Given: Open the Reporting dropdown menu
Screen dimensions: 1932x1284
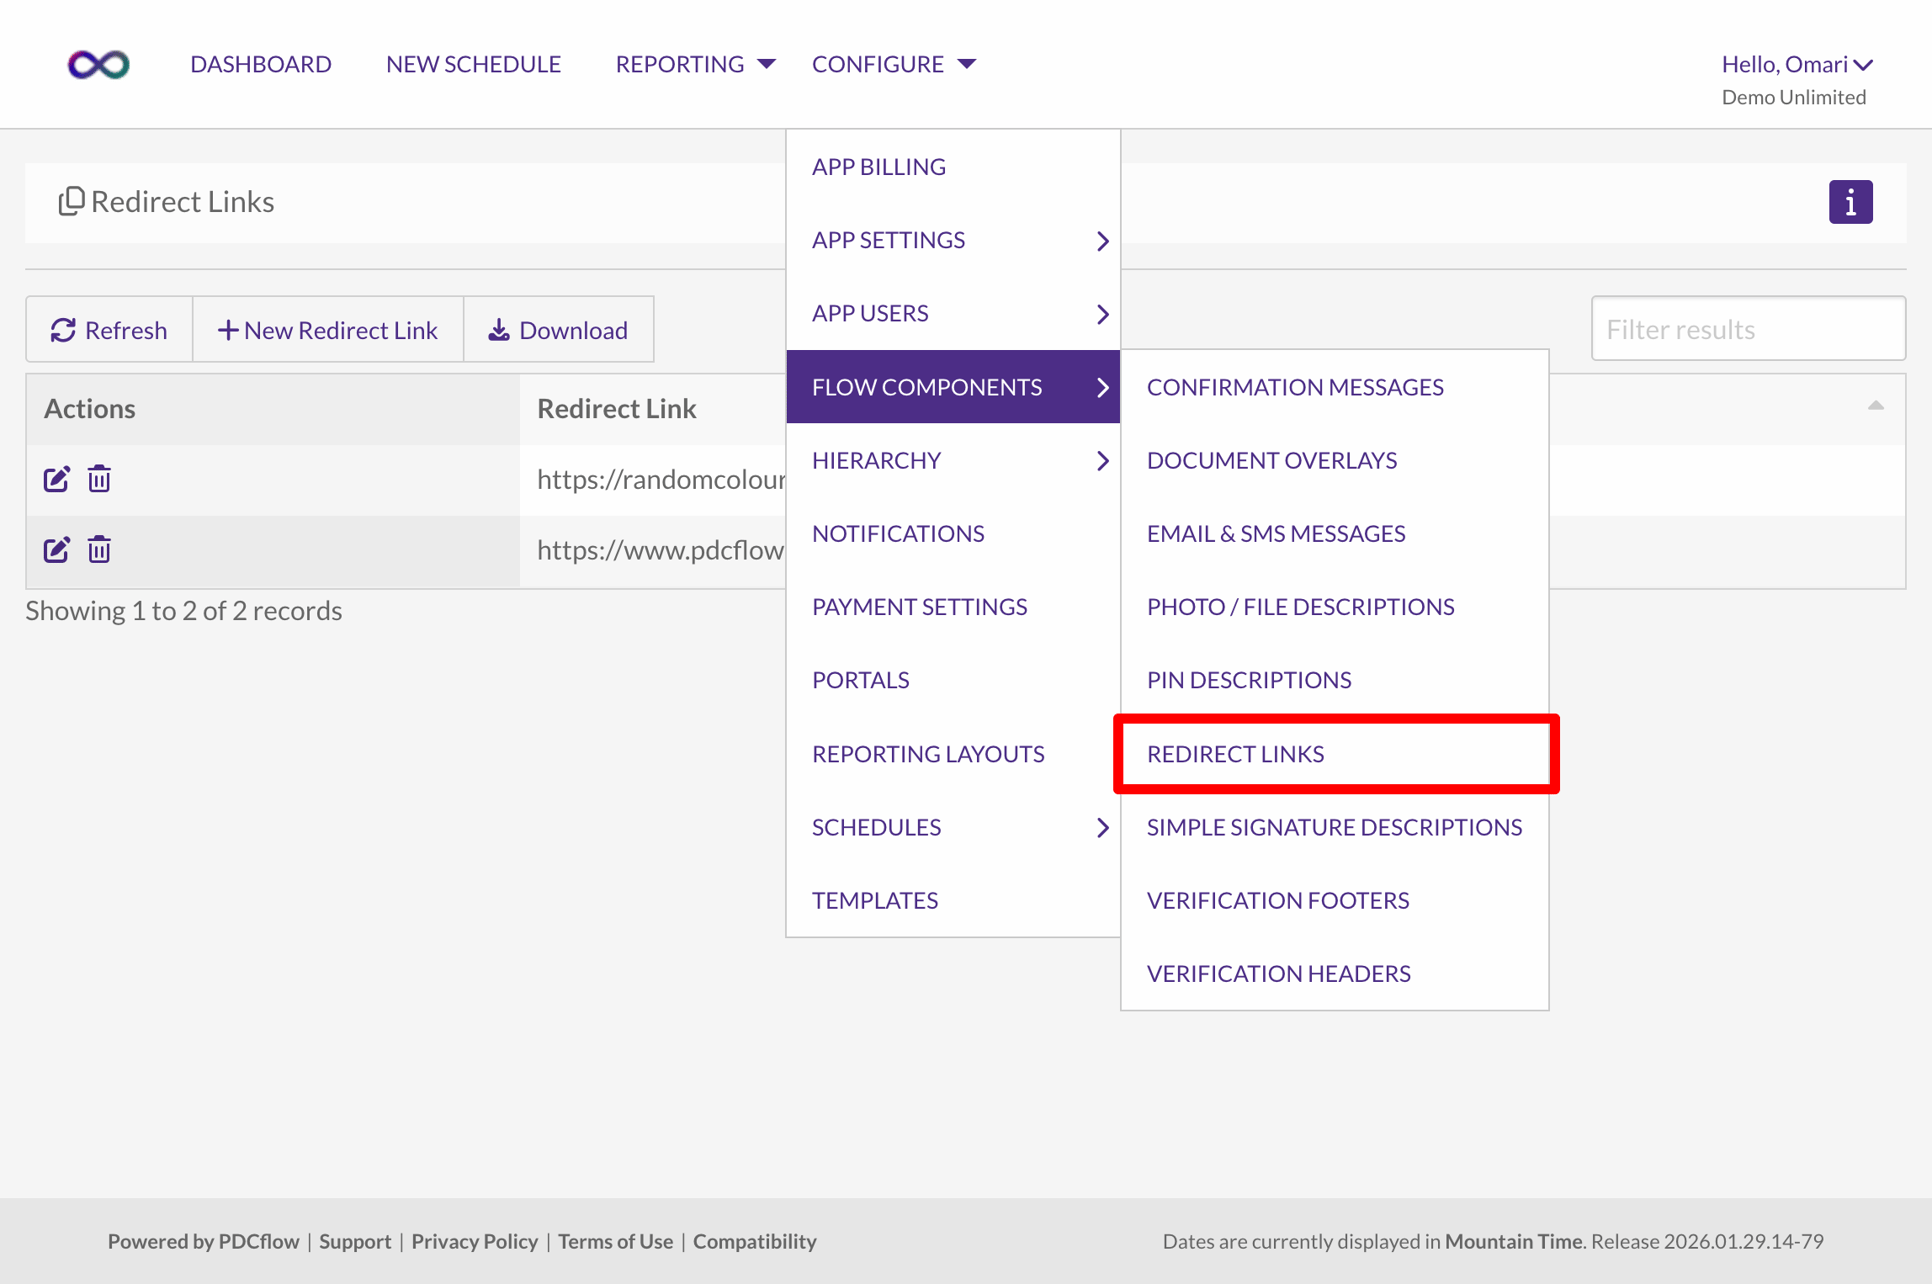Looking at the screenshot, I should click(x=695, y=64).
